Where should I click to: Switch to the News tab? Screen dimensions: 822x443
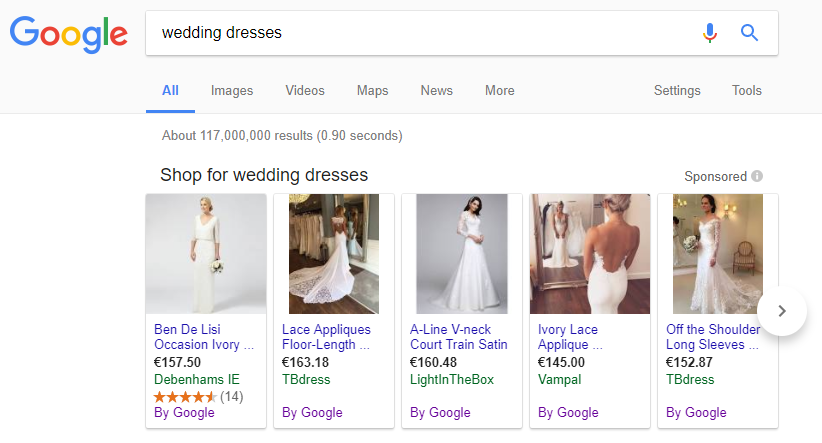click(436, 91)
